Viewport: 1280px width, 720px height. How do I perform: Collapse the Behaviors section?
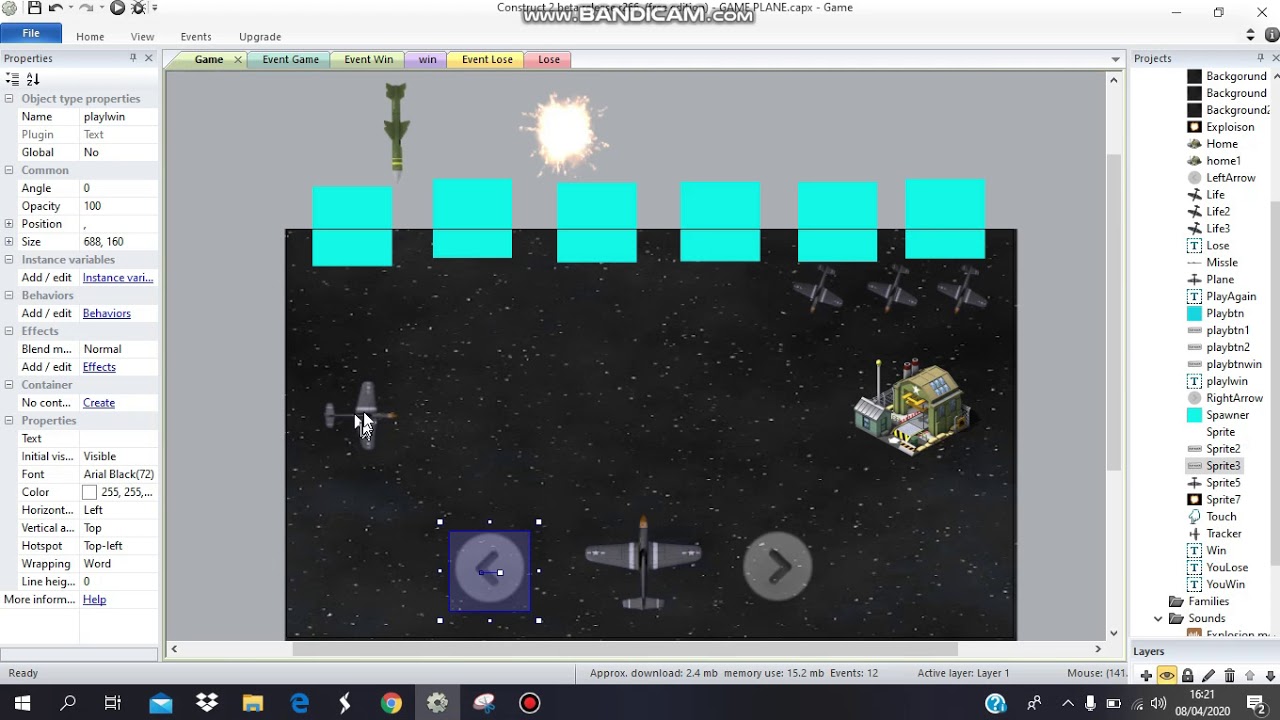click(9, 295)
